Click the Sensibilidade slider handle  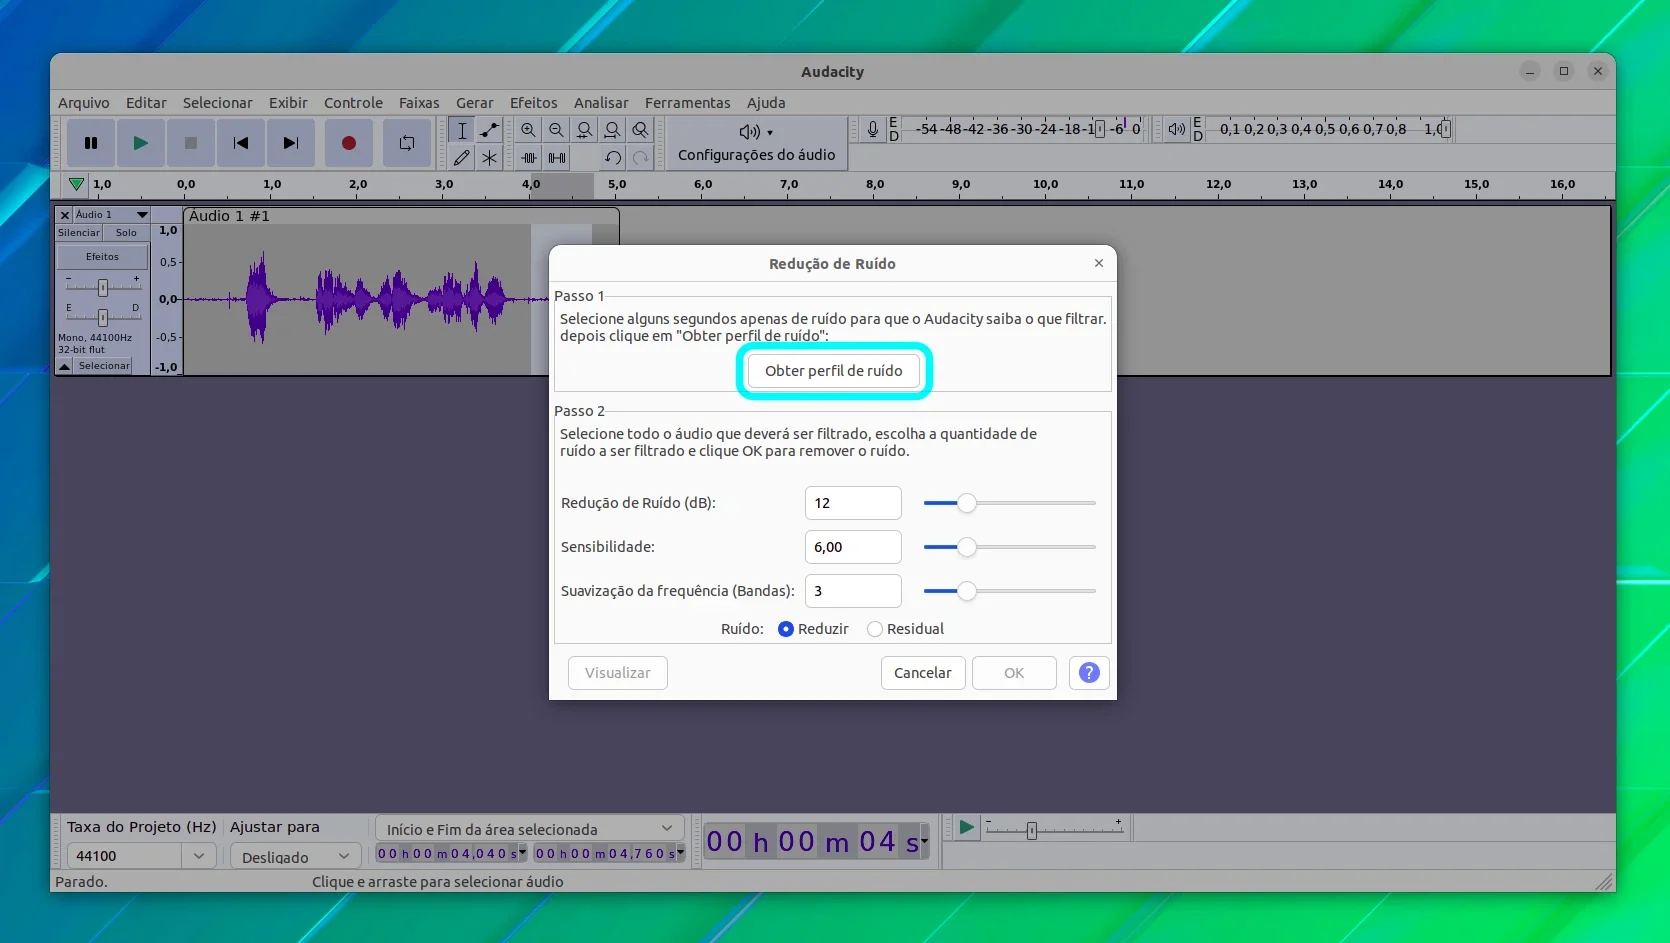pos(966,547)
